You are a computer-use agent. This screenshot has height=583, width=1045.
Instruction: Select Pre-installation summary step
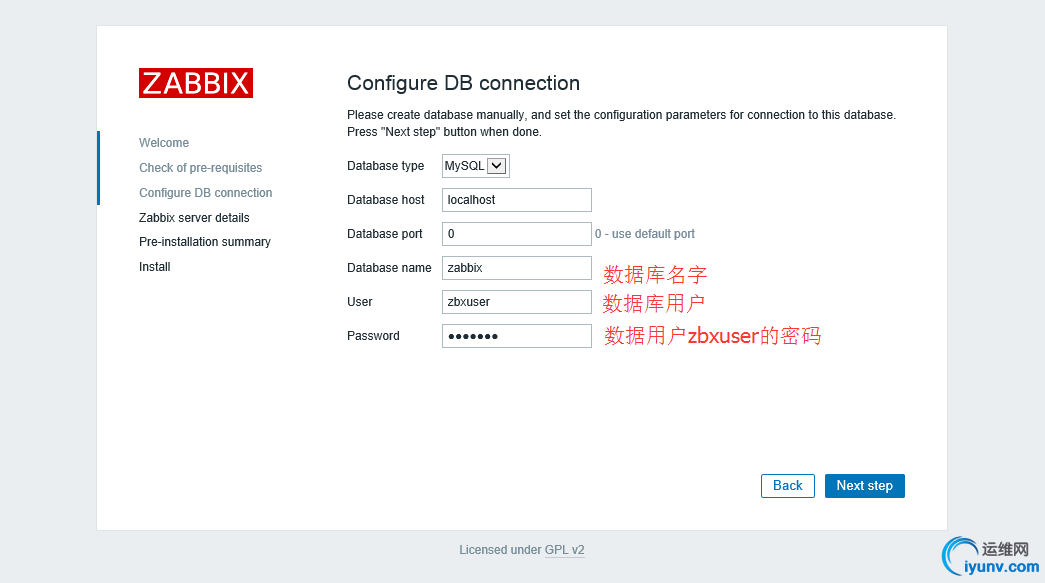click(204, 242)
